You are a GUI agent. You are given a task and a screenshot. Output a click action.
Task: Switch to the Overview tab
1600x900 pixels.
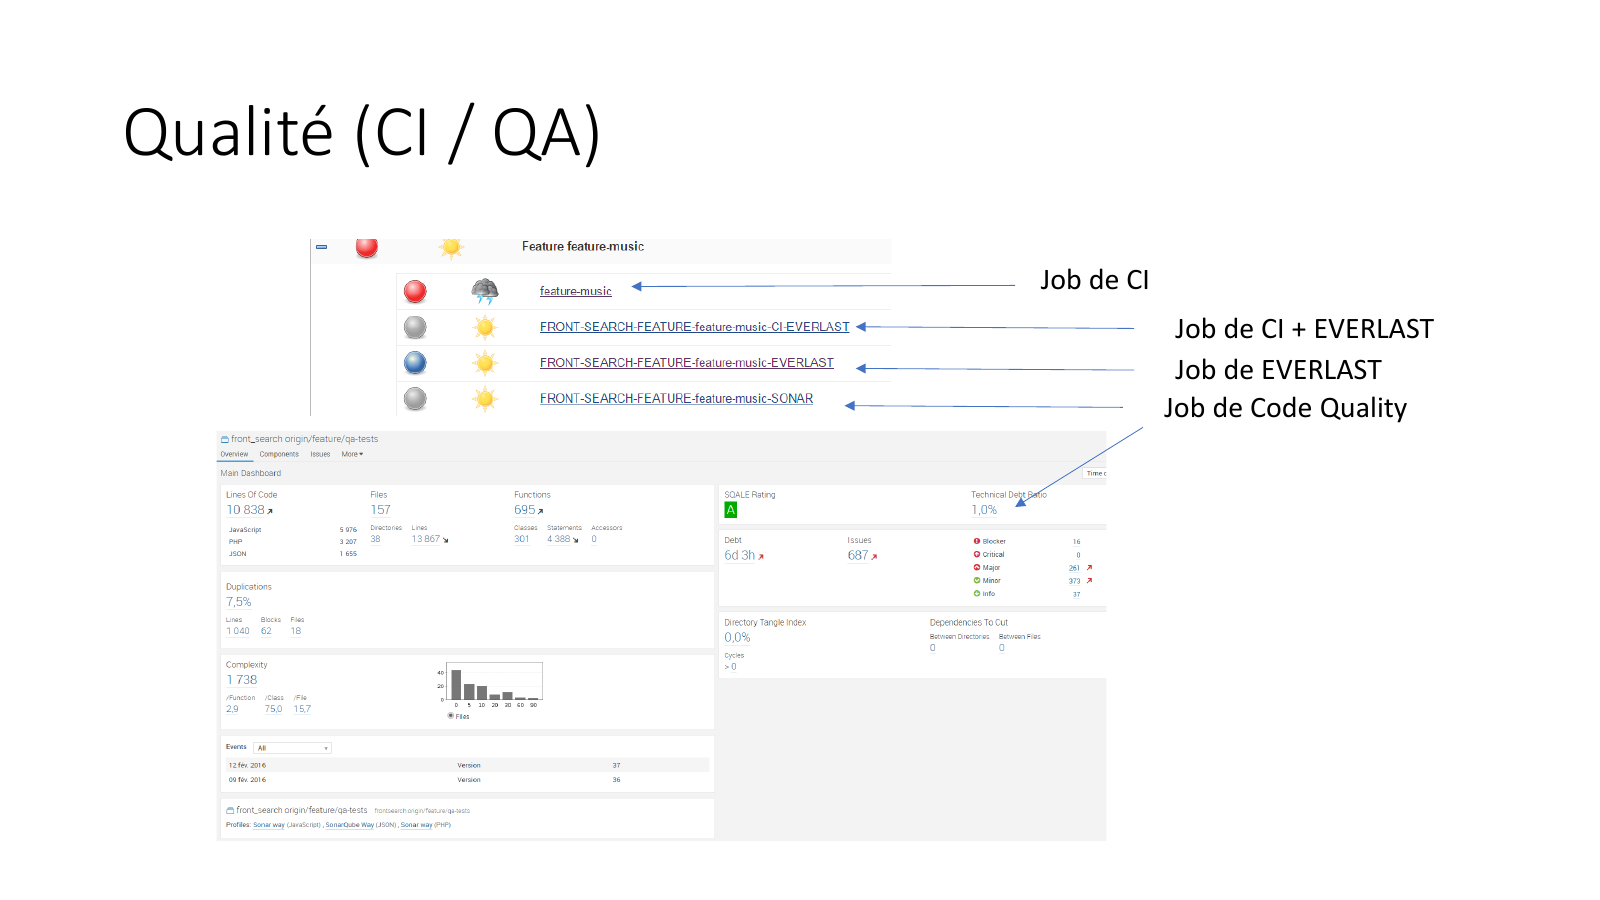pyautogui.click(x=234, y=454)
